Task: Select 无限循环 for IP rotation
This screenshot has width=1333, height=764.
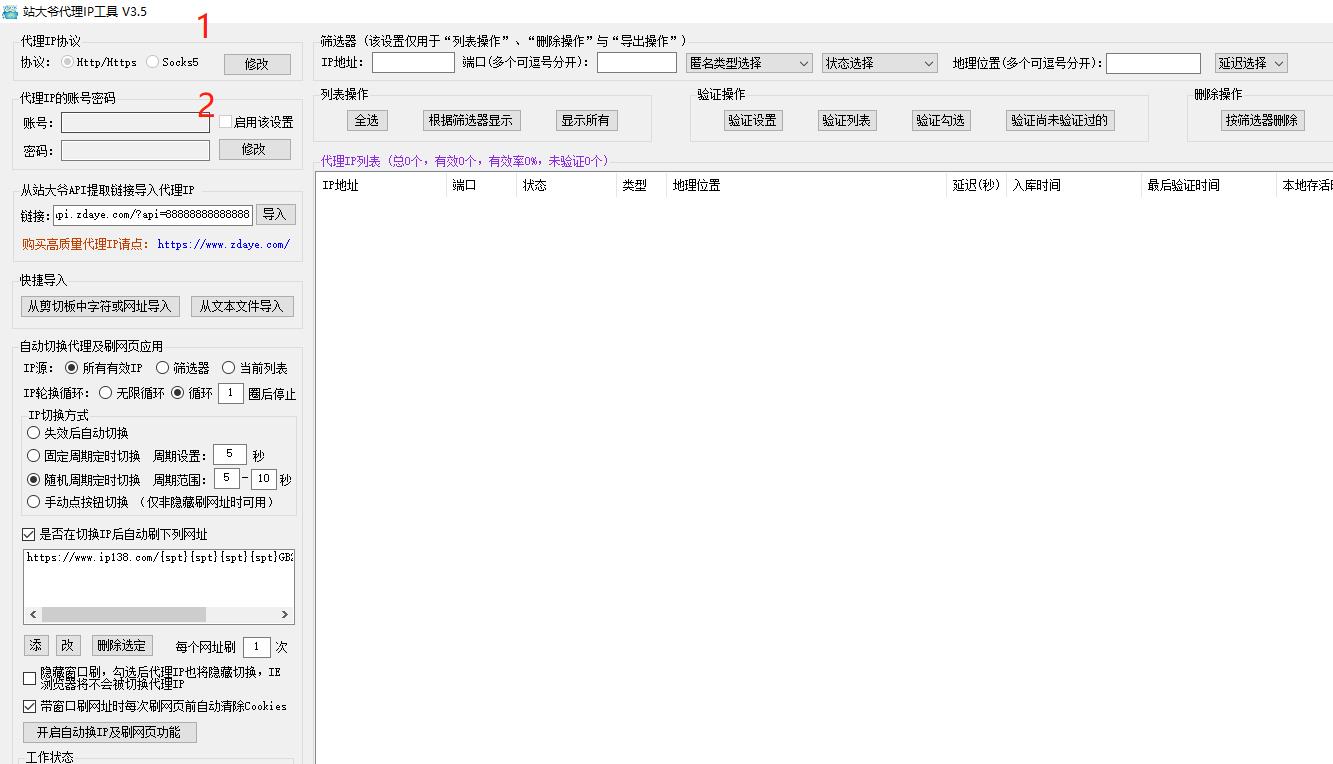Action: 108,392
